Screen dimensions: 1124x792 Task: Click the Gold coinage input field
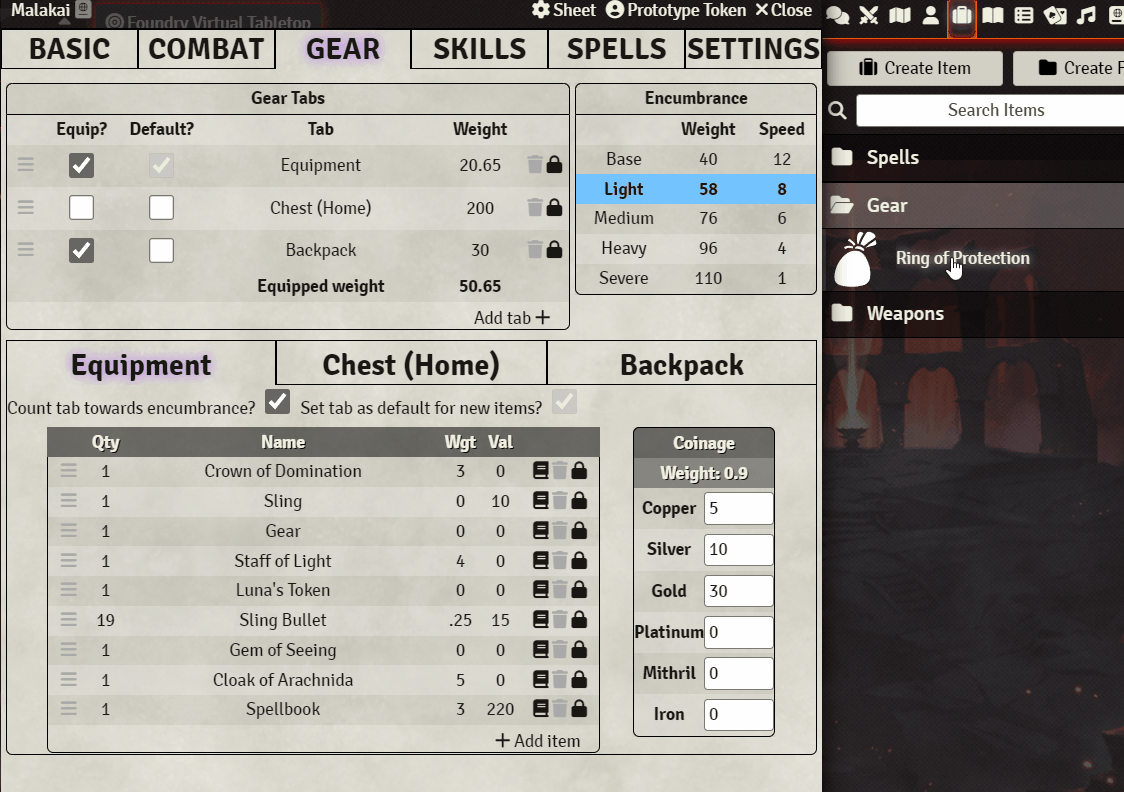click(738, 591)
